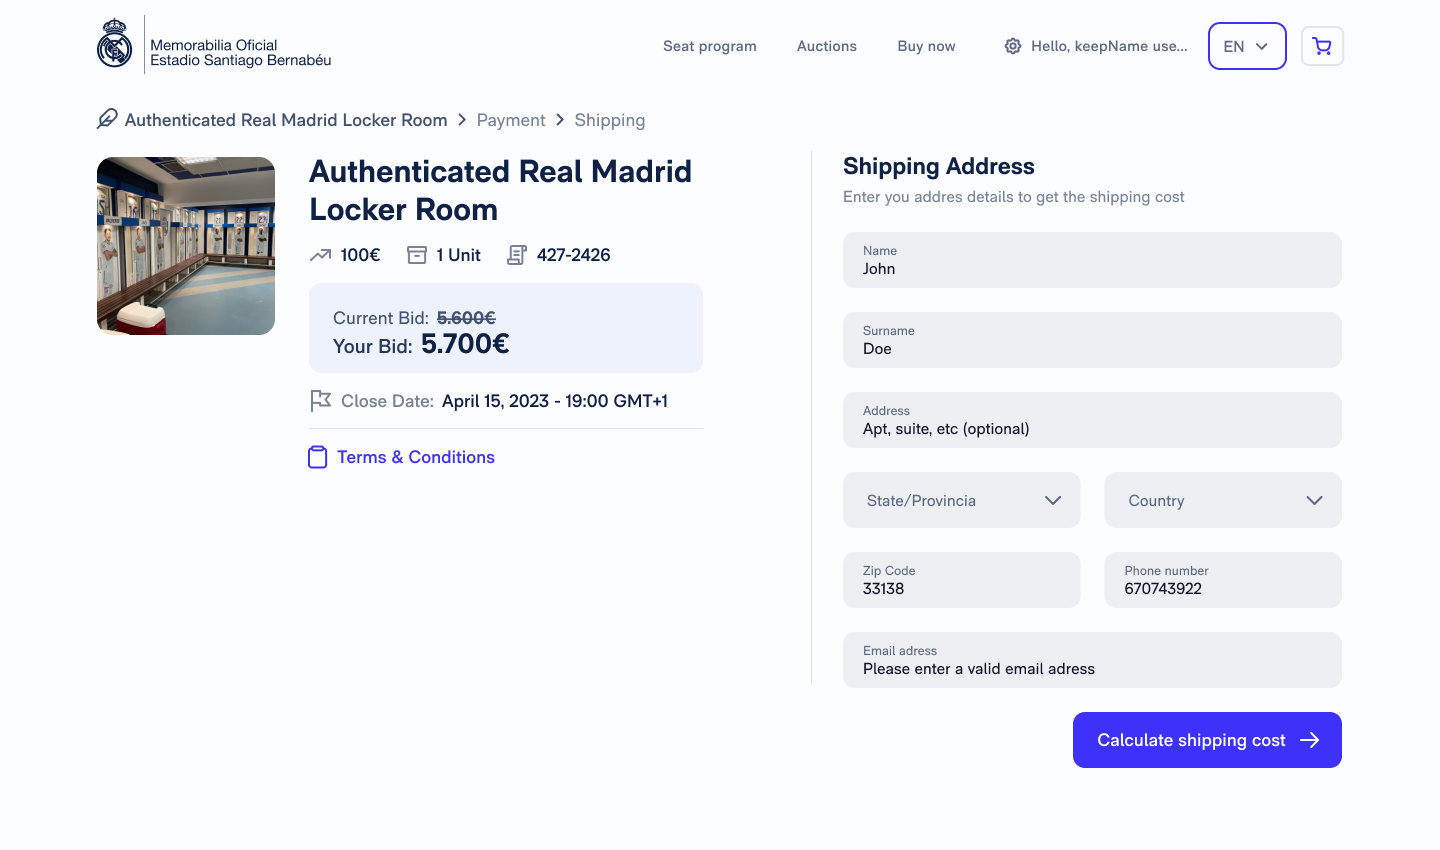Open the shopping cart icon

click(1322, 46)
